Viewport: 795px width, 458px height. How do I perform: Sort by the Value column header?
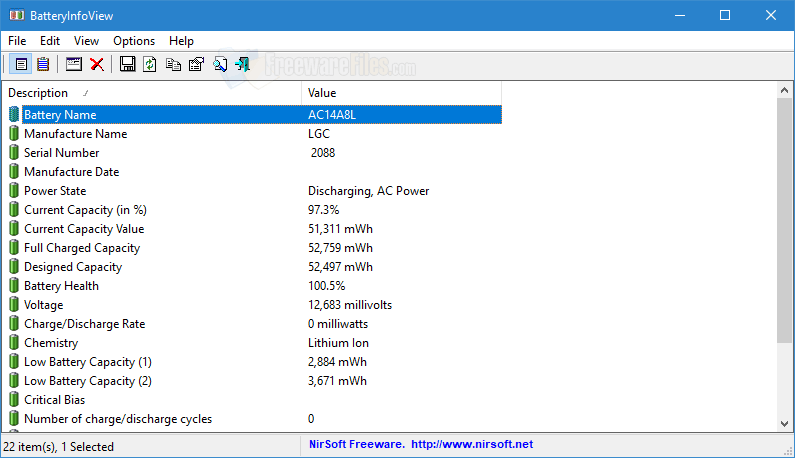coord(402,93)
